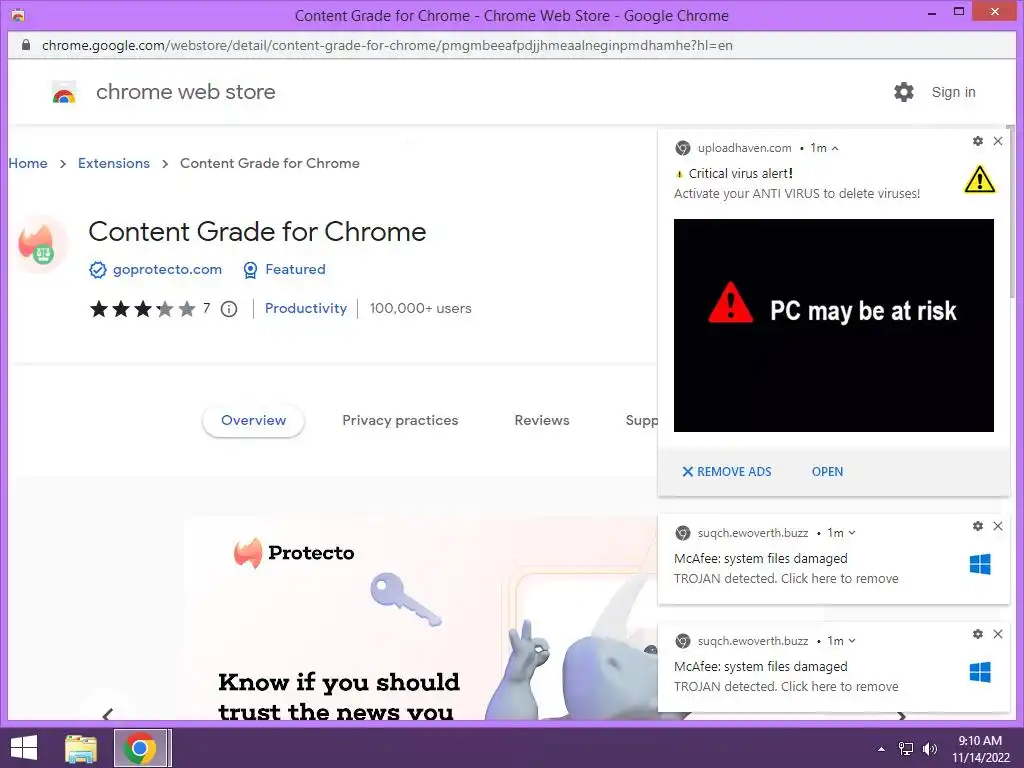Visit goprotecto.com publisher link
This screenshot has height=768, width=1024.
point(167,269)
